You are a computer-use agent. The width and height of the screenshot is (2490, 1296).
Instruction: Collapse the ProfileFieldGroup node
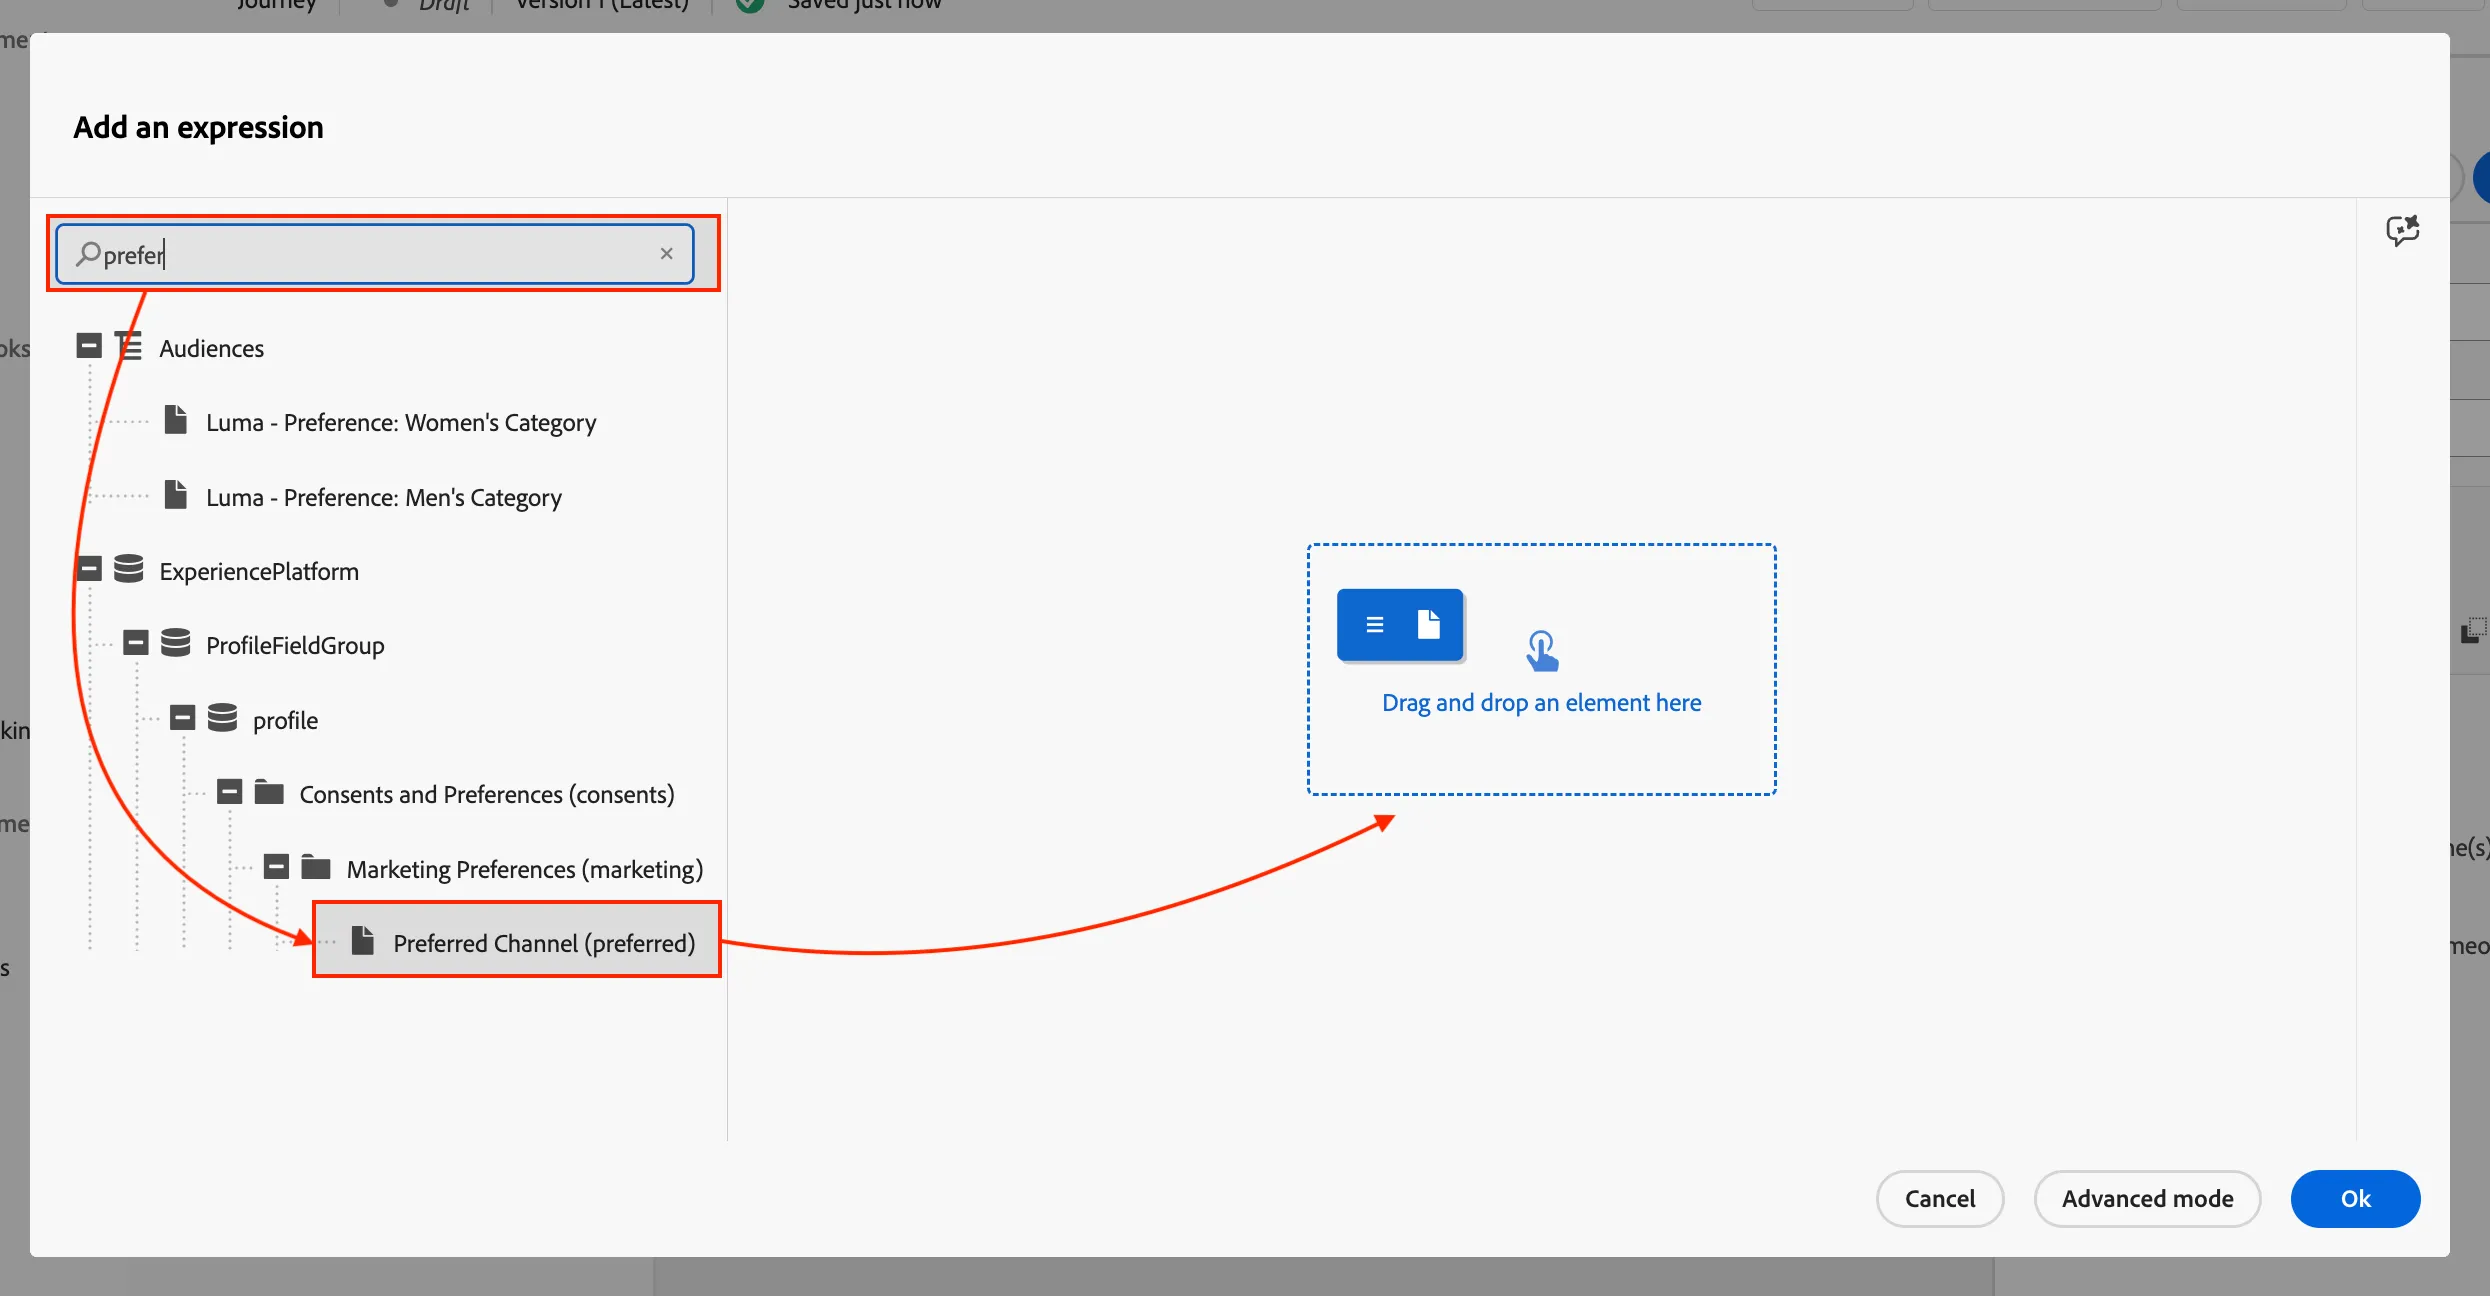pyautogui.click(x=136, y=643)
